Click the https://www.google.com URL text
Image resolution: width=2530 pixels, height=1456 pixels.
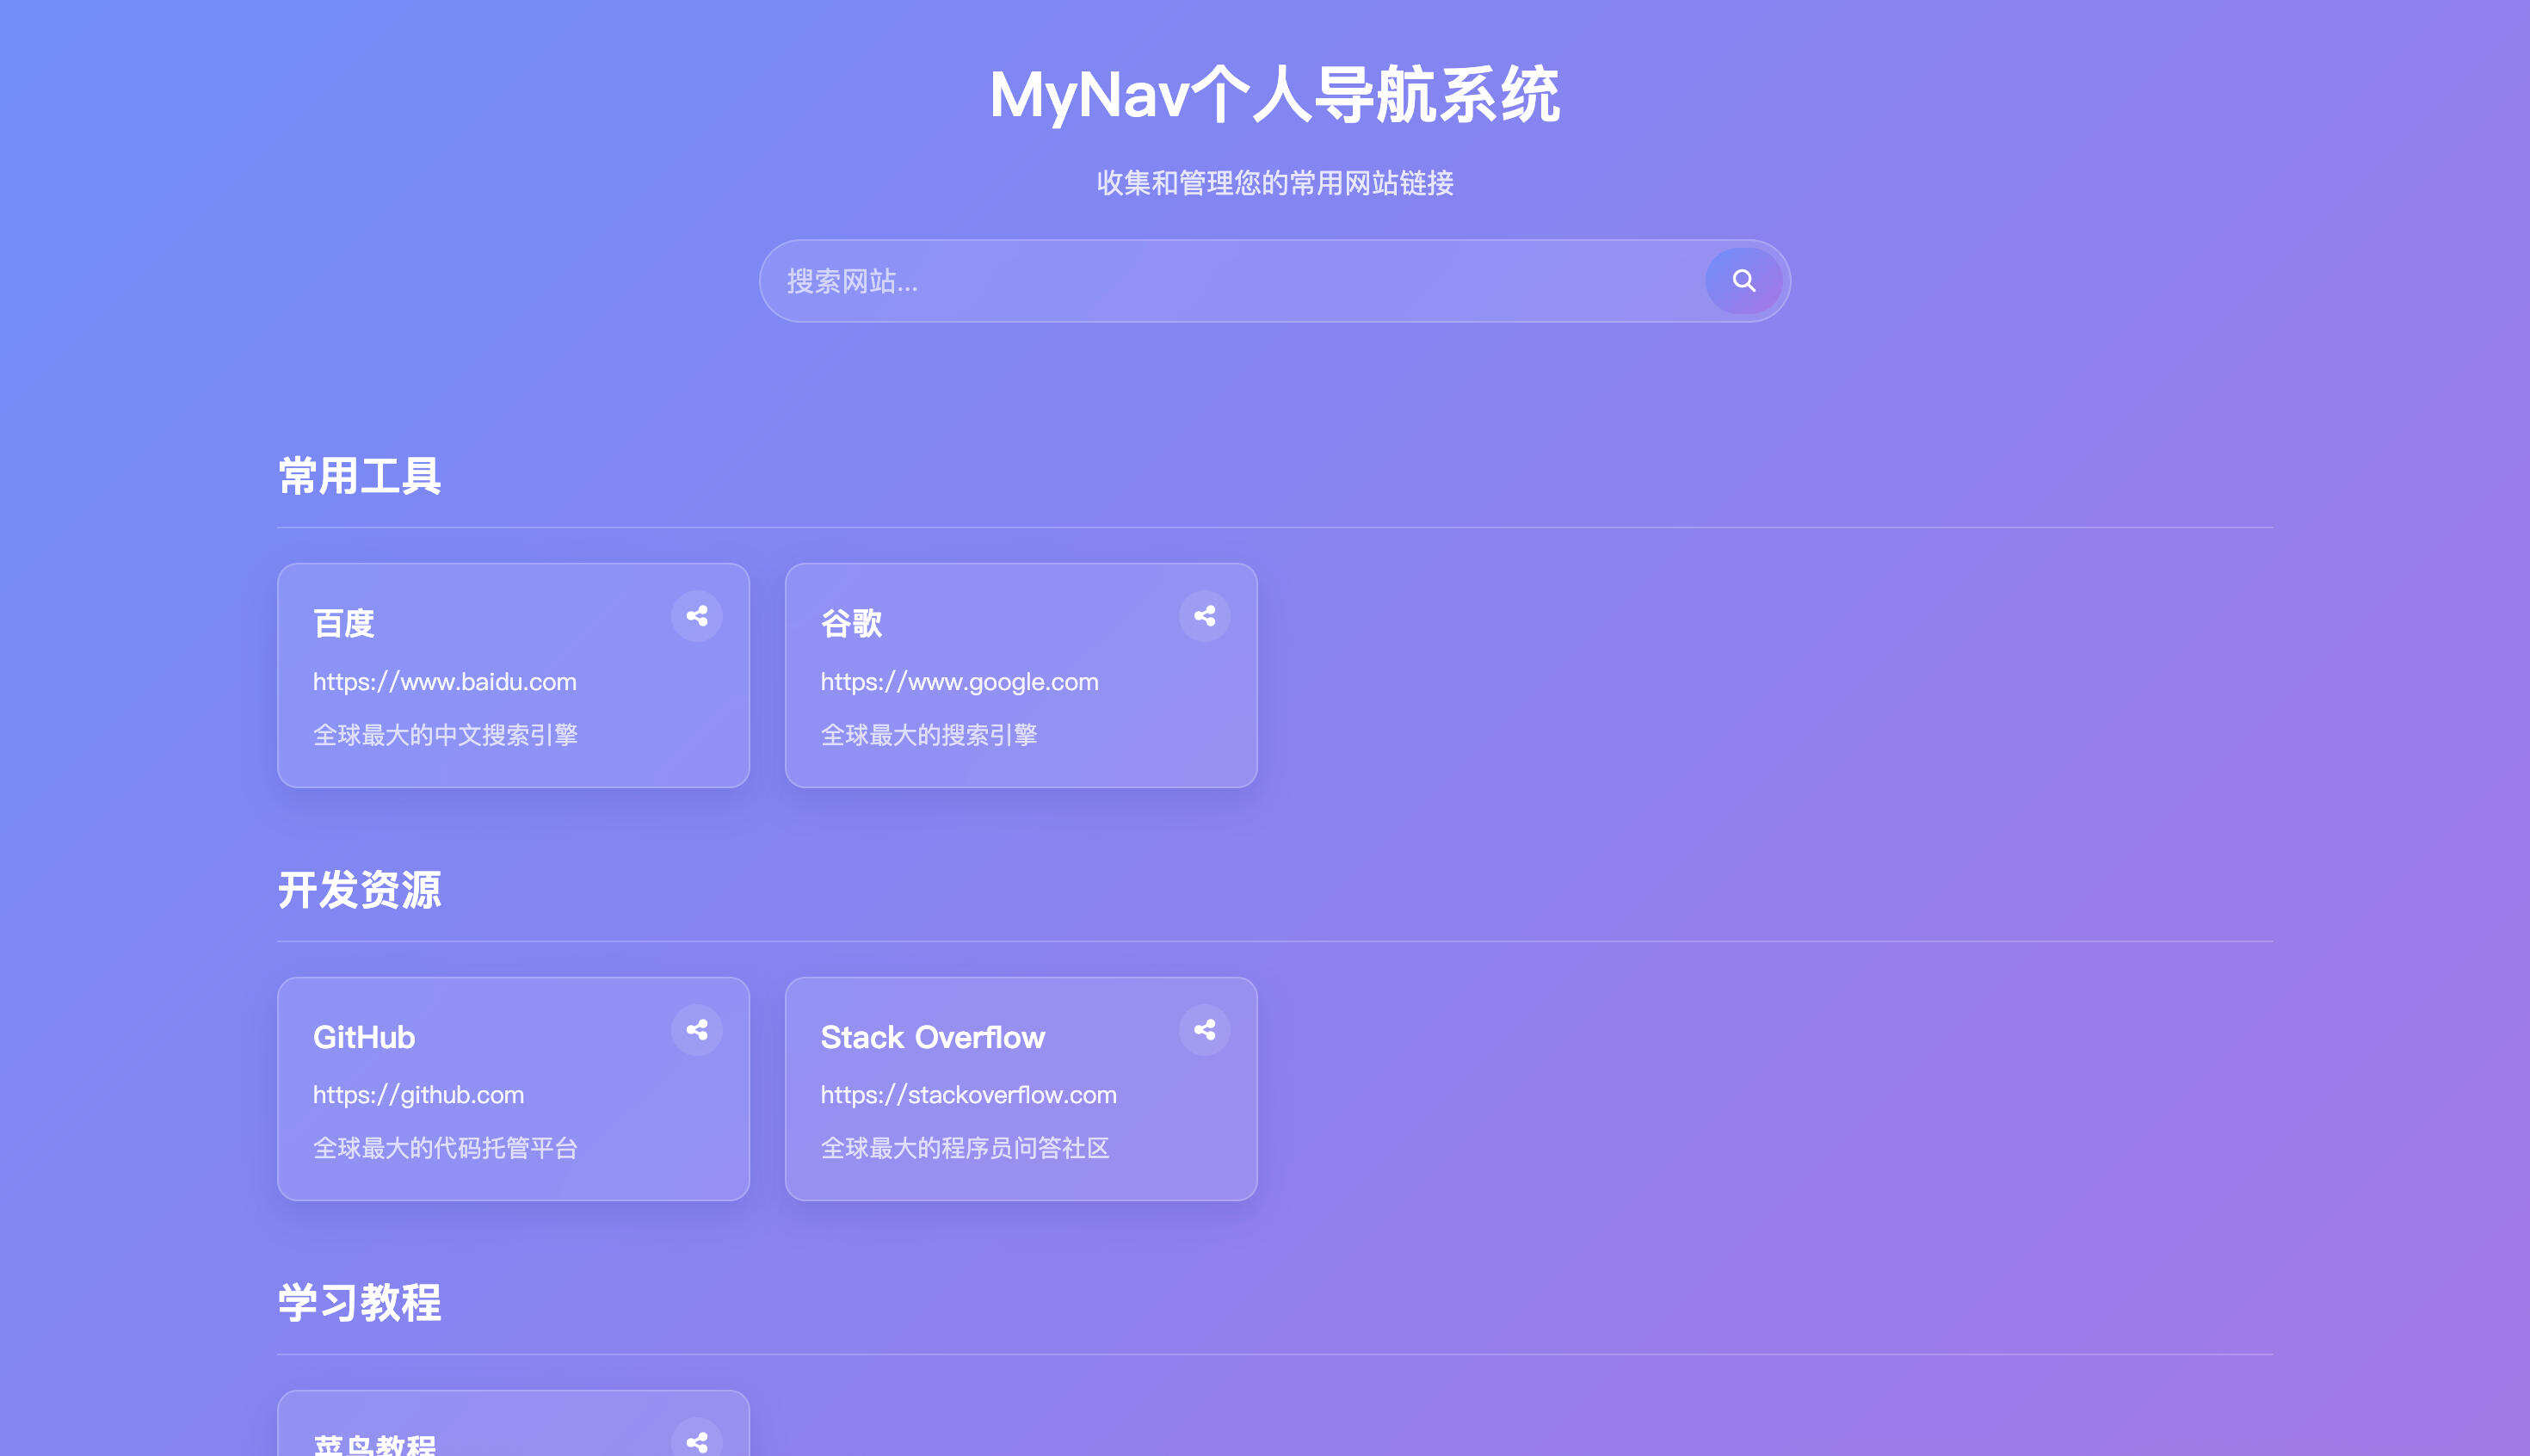tap(959, 681)
